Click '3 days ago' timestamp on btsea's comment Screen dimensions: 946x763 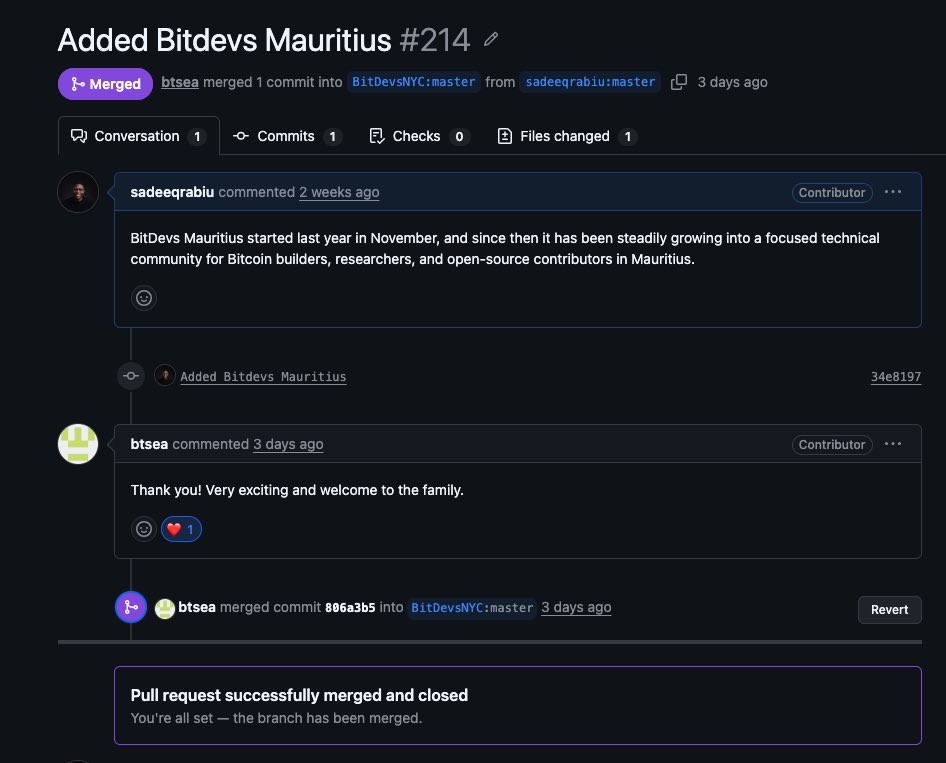(x=288, y=444)
